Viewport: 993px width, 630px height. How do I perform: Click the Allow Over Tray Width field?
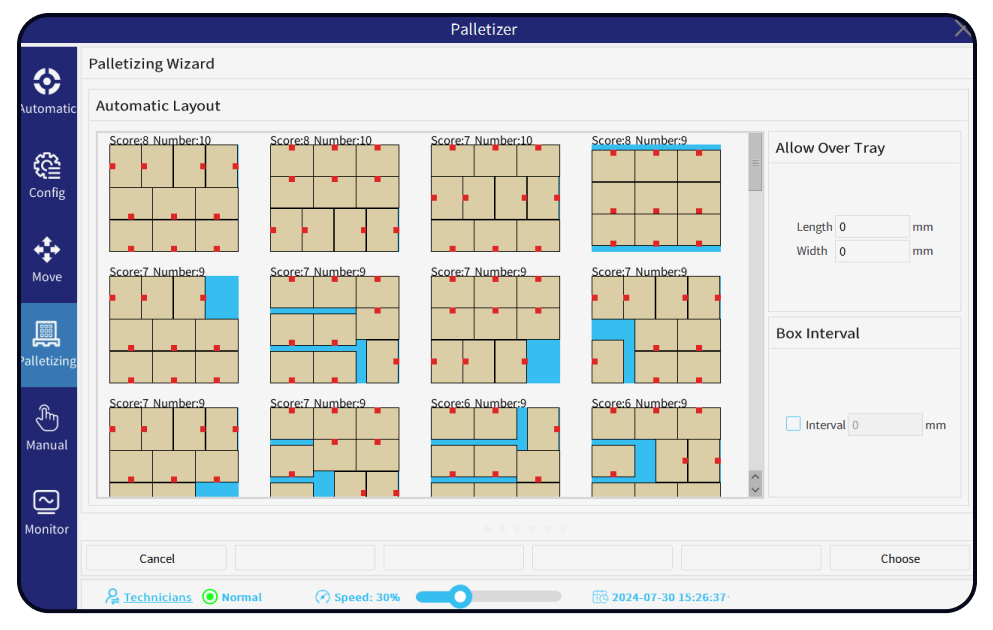pyautogui.click(x=872, y=251)
